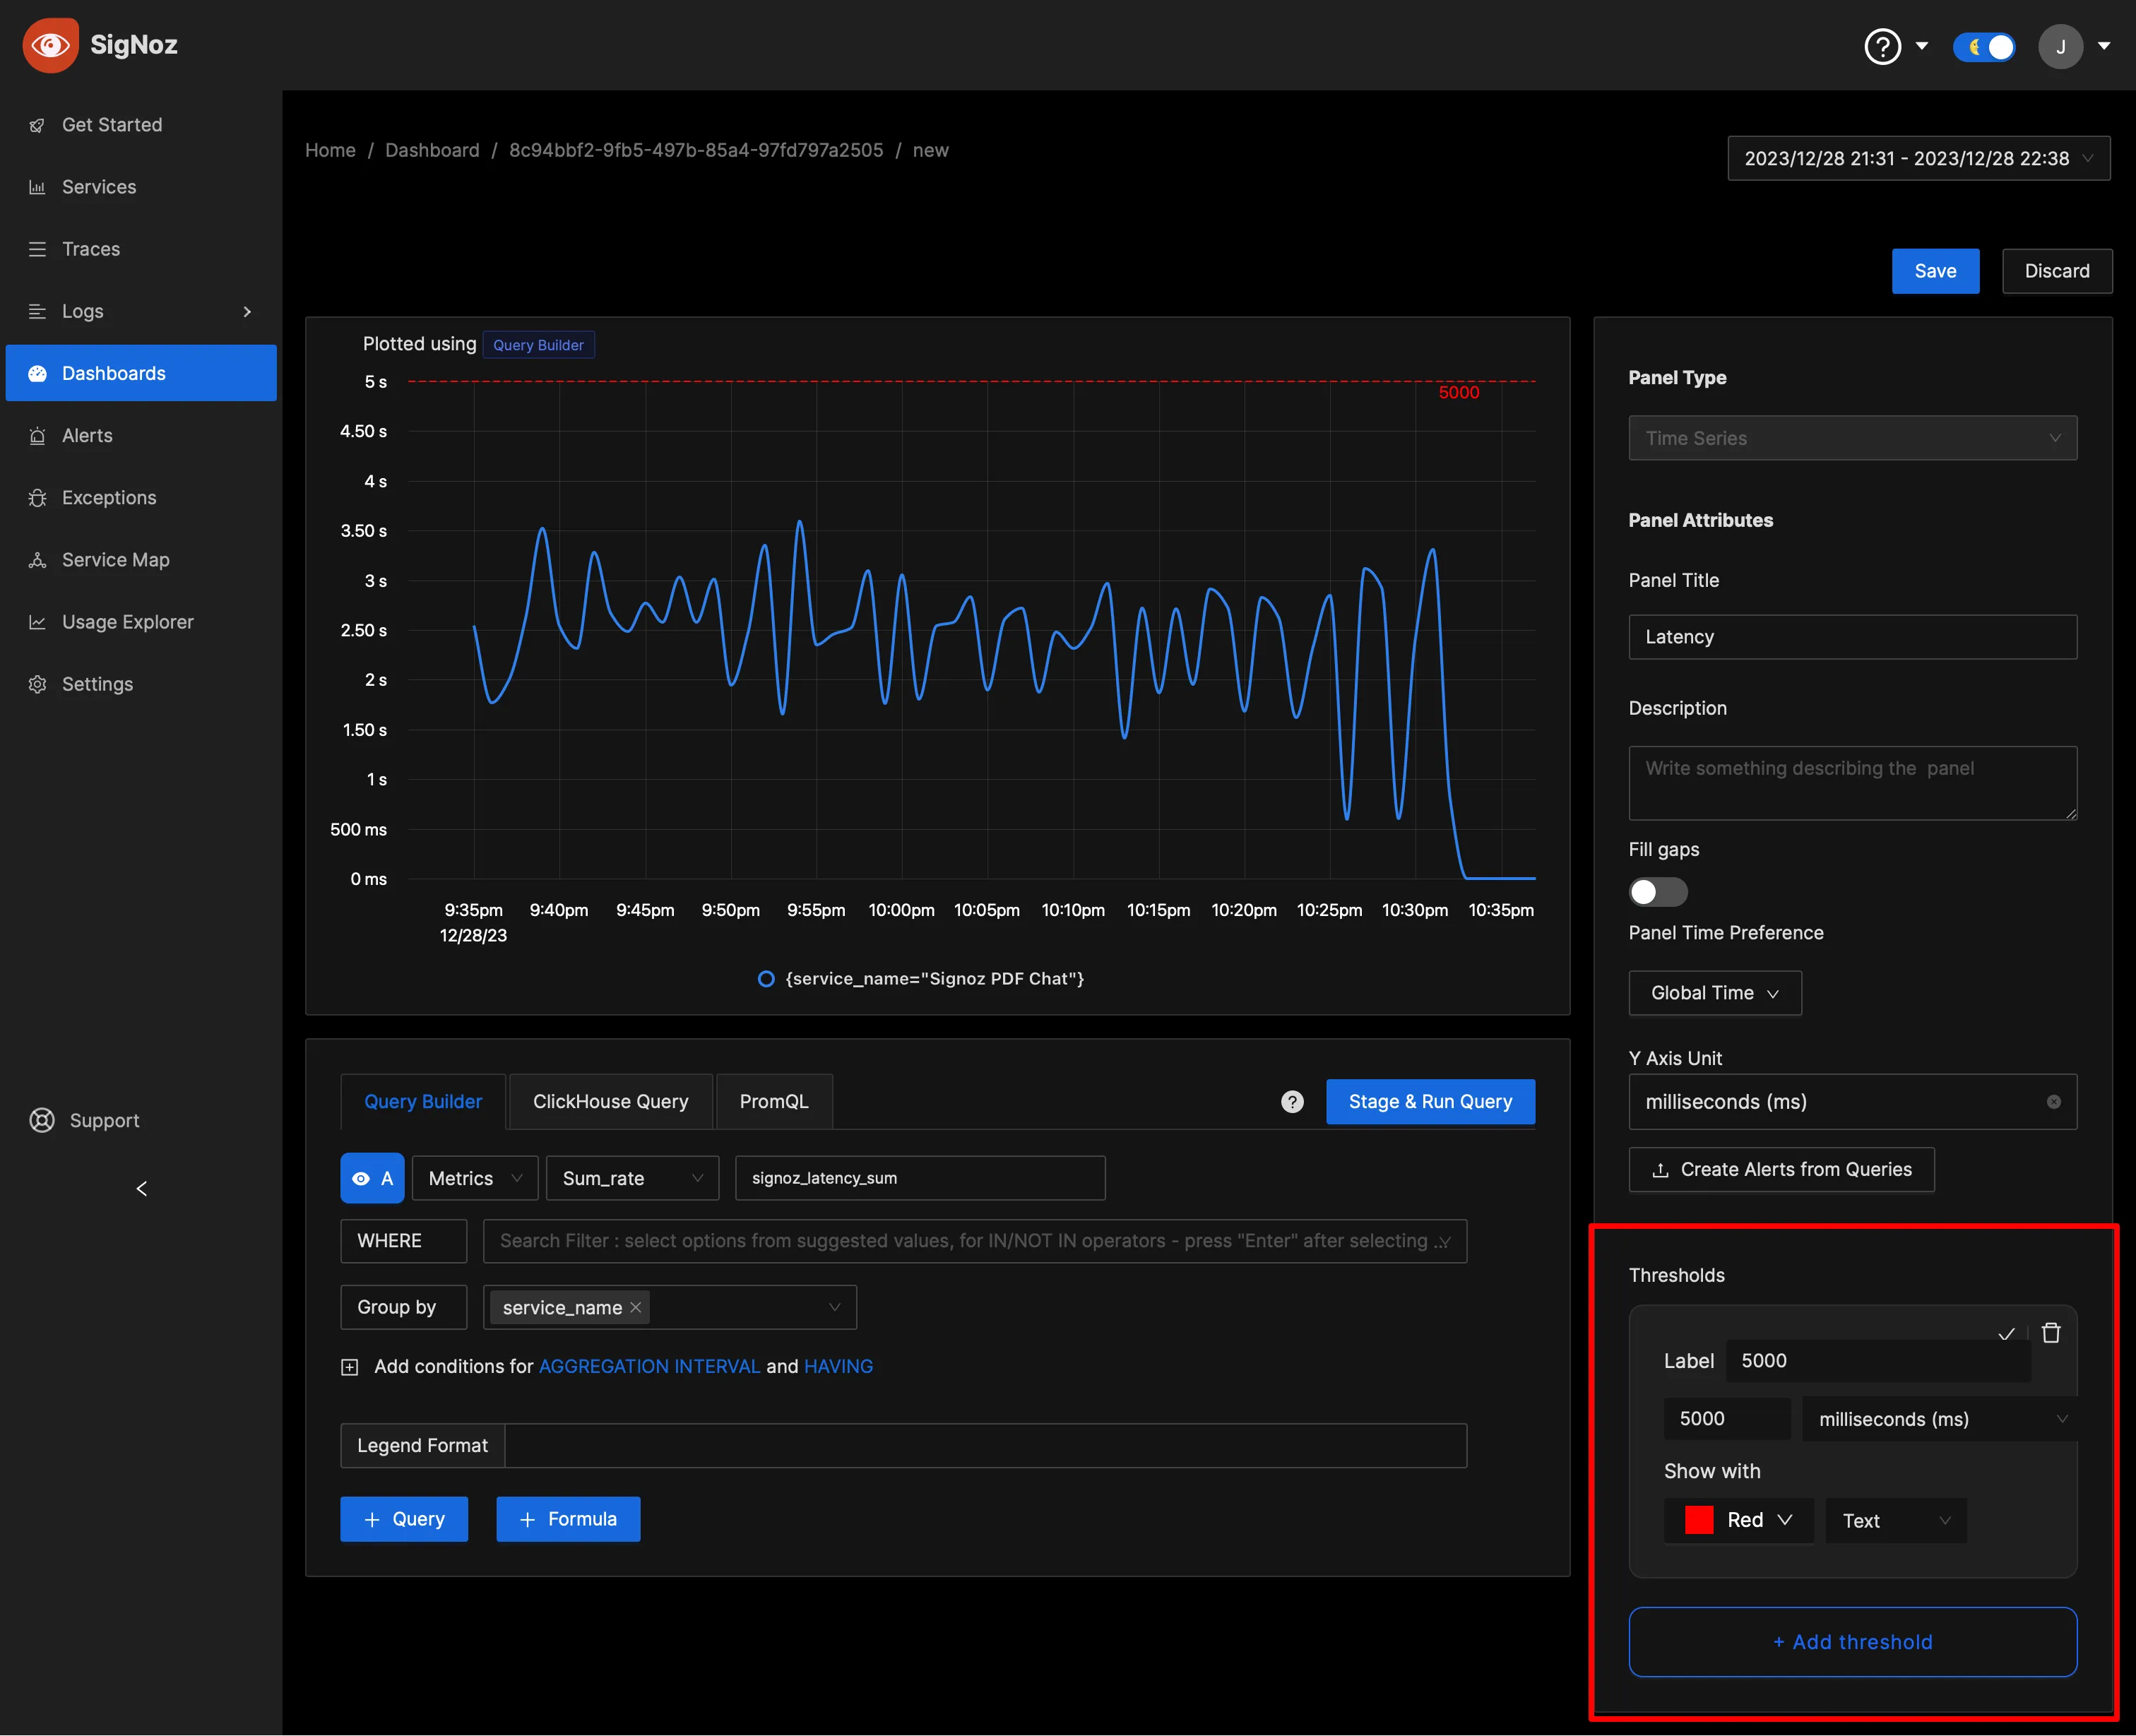Click the Exceptions bug icon

tap(38, 498)
